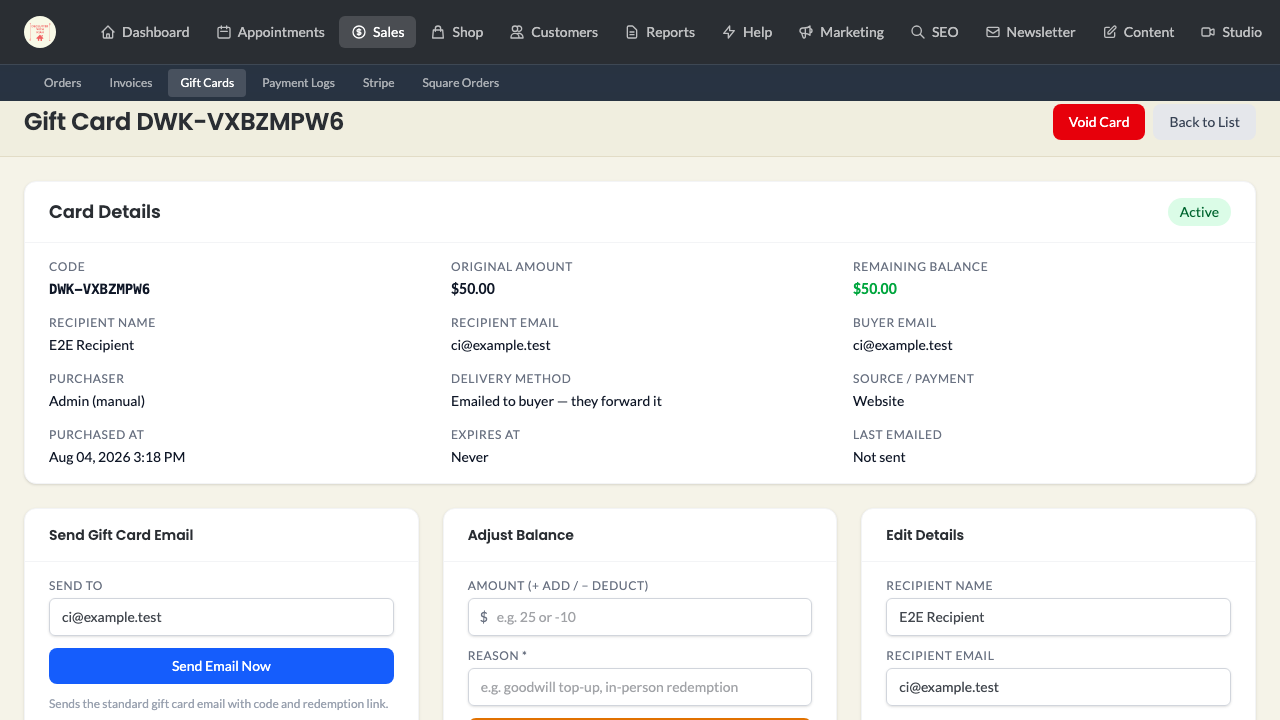The height and width of the screenshot is (720, 1280).
Task: Click the Amount adjustment input field
Action: tap(640, 617)
